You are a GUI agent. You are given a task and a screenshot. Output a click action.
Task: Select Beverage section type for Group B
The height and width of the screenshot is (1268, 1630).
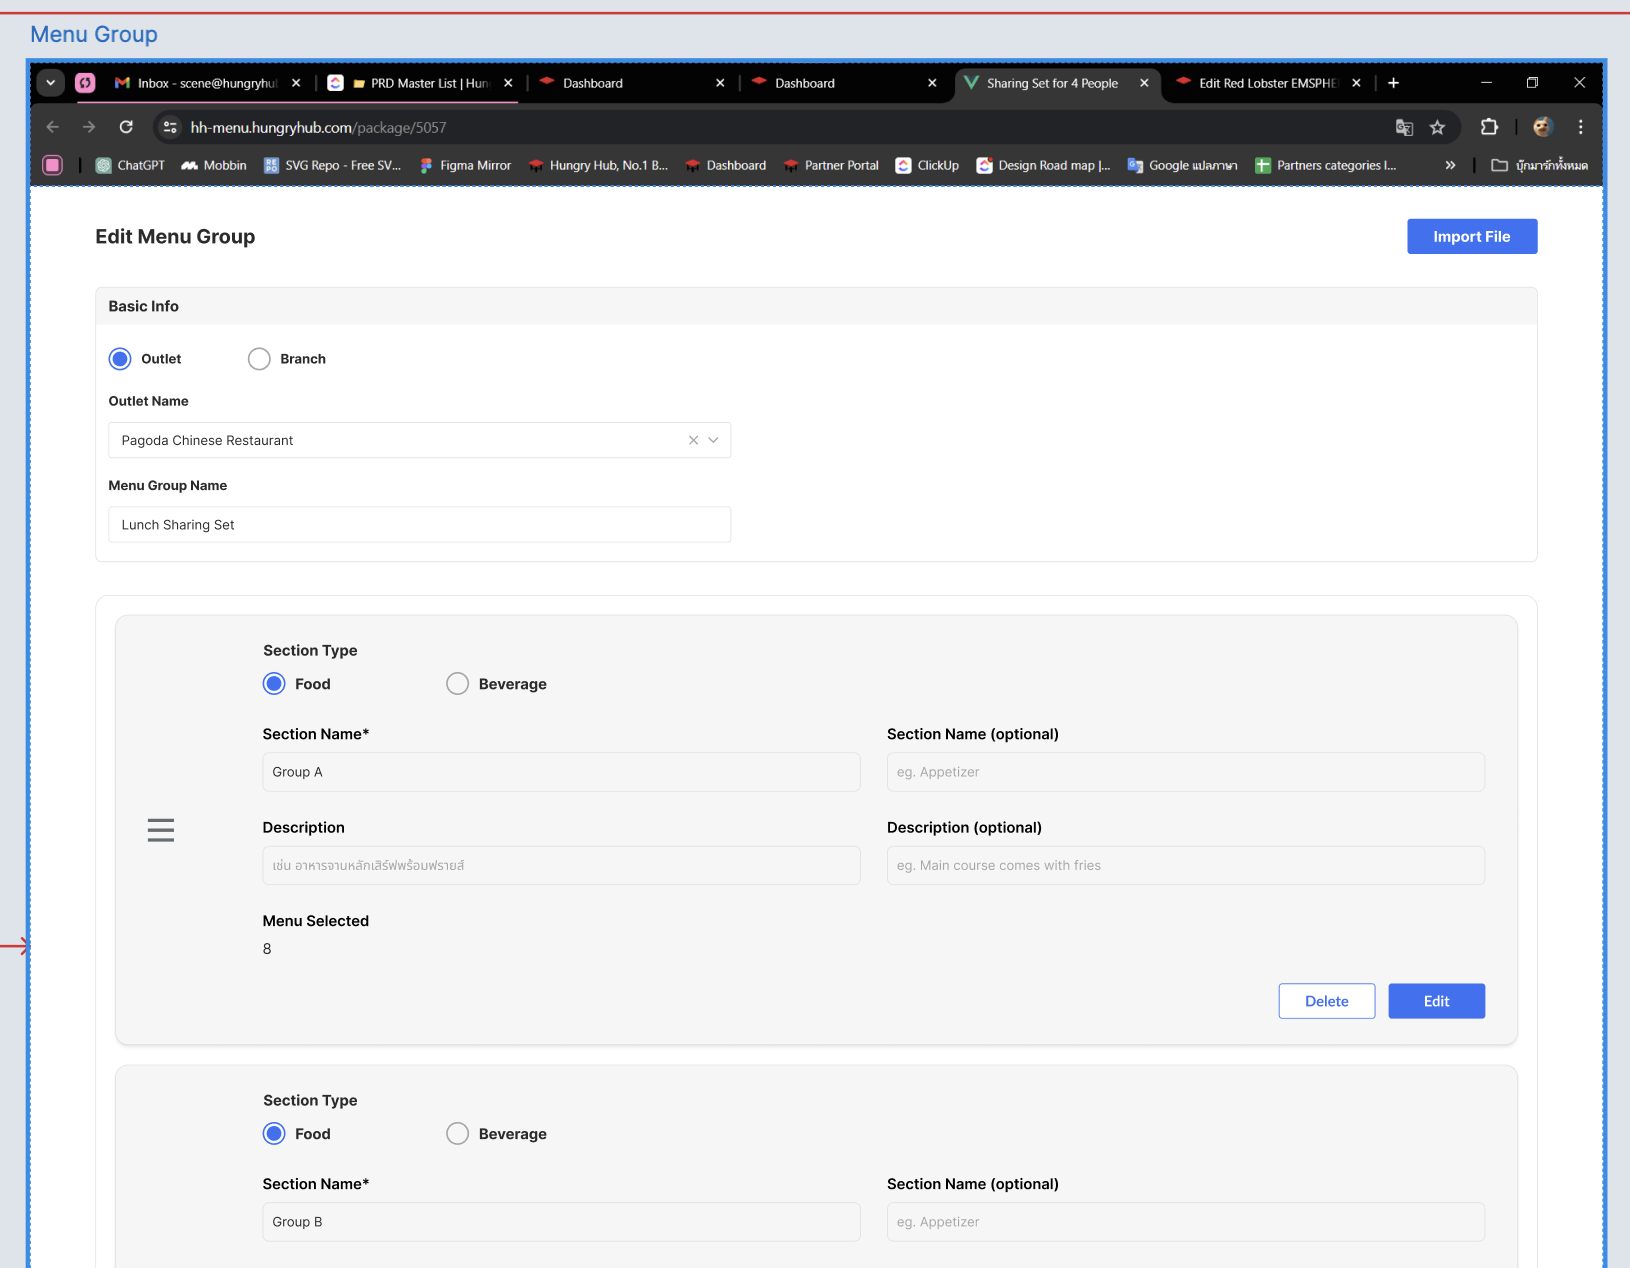[x=457, y=1134]
